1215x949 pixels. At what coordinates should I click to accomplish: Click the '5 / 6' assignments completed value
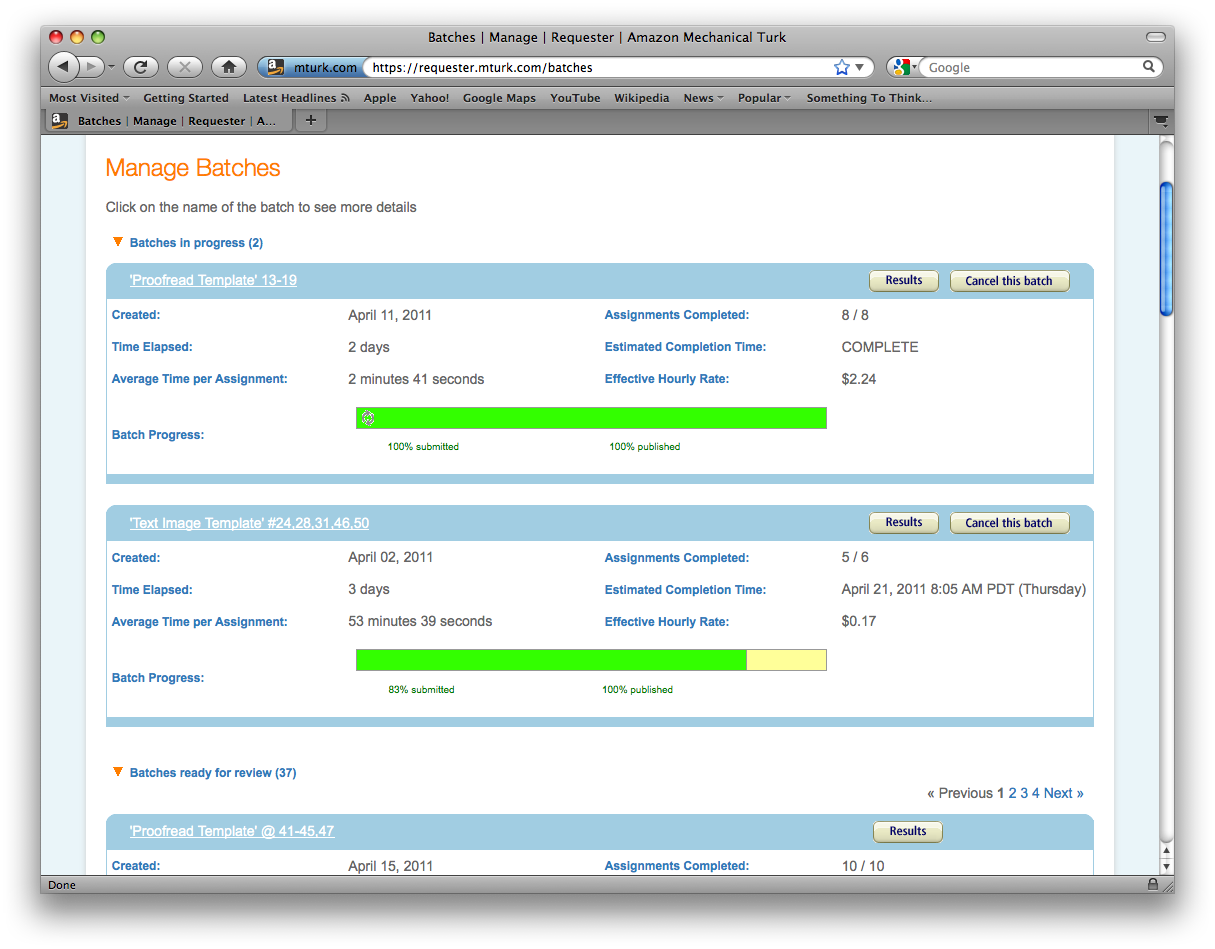click(x=855, y=557)
